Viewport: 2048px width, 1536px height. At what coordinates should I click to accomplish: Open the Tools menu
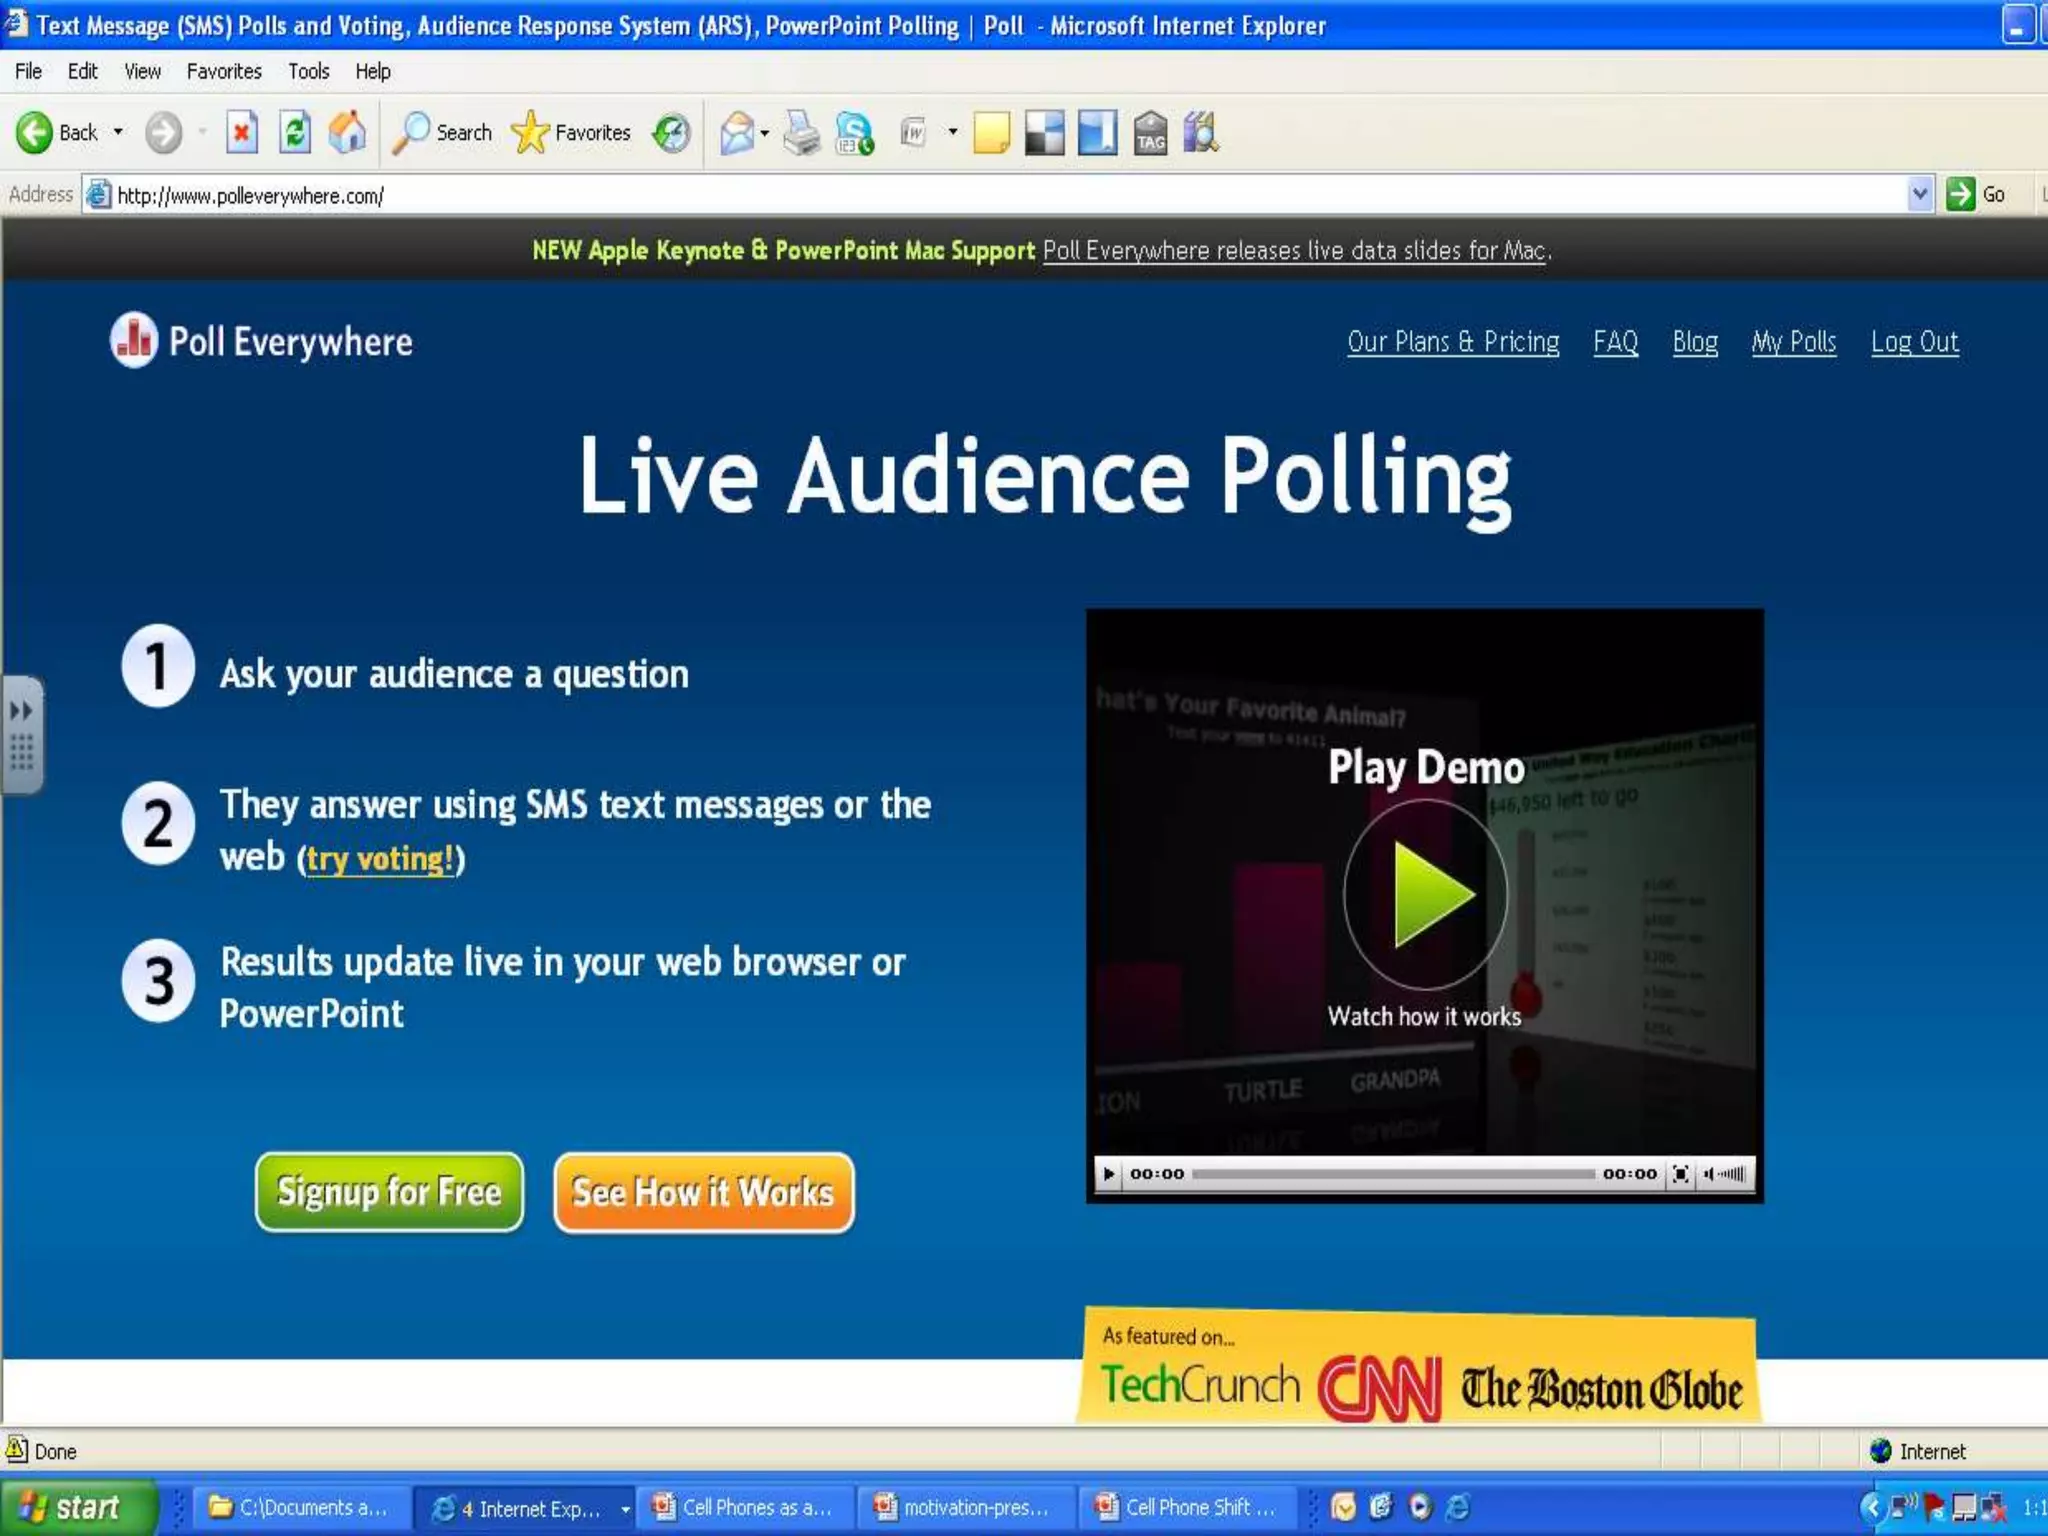pyautogui.click(x=308, y=71)
